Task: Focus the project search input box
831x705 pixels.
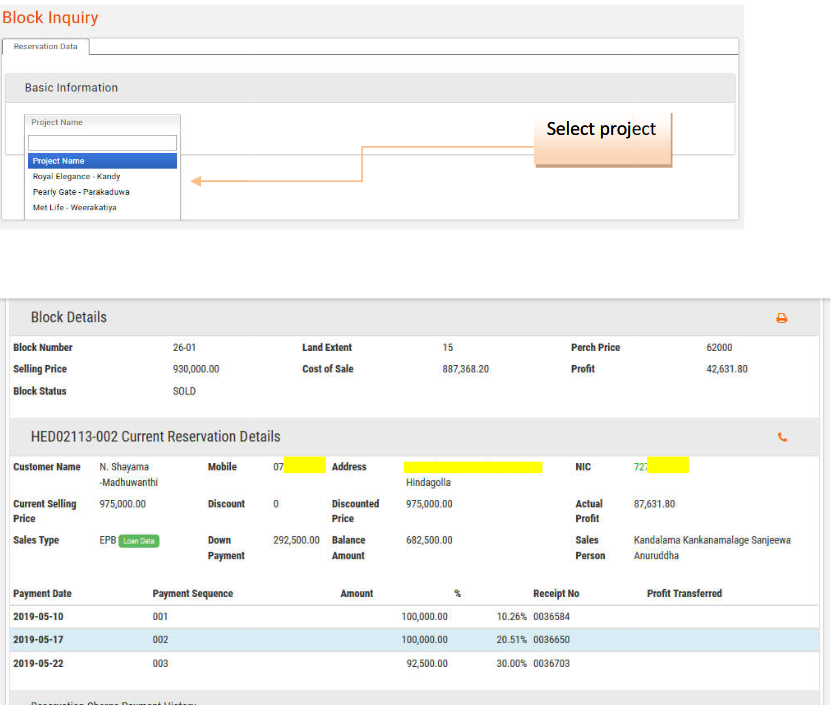Action: pos(102,143)
